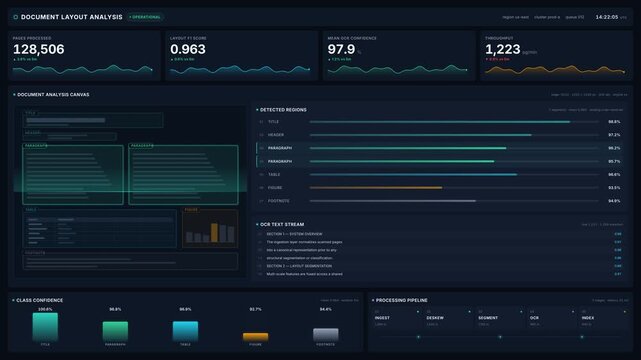Click the queue 312 label
The width and height of the screenshot is (641, 360).
[x=575, y=17]
